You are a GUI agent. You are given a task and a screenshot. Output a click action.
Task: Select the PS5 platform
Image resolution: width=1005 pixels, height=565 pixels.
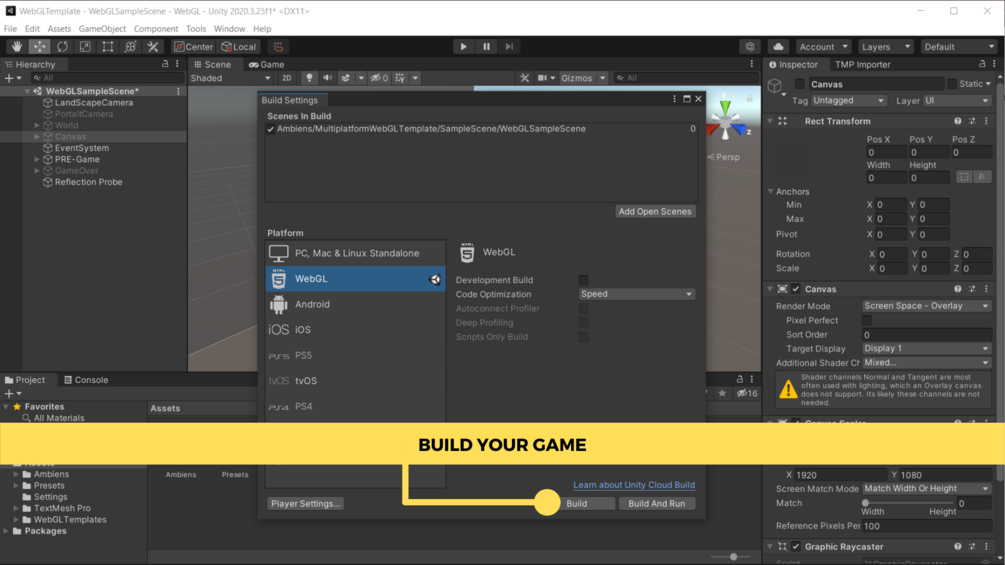click(356, 356)
